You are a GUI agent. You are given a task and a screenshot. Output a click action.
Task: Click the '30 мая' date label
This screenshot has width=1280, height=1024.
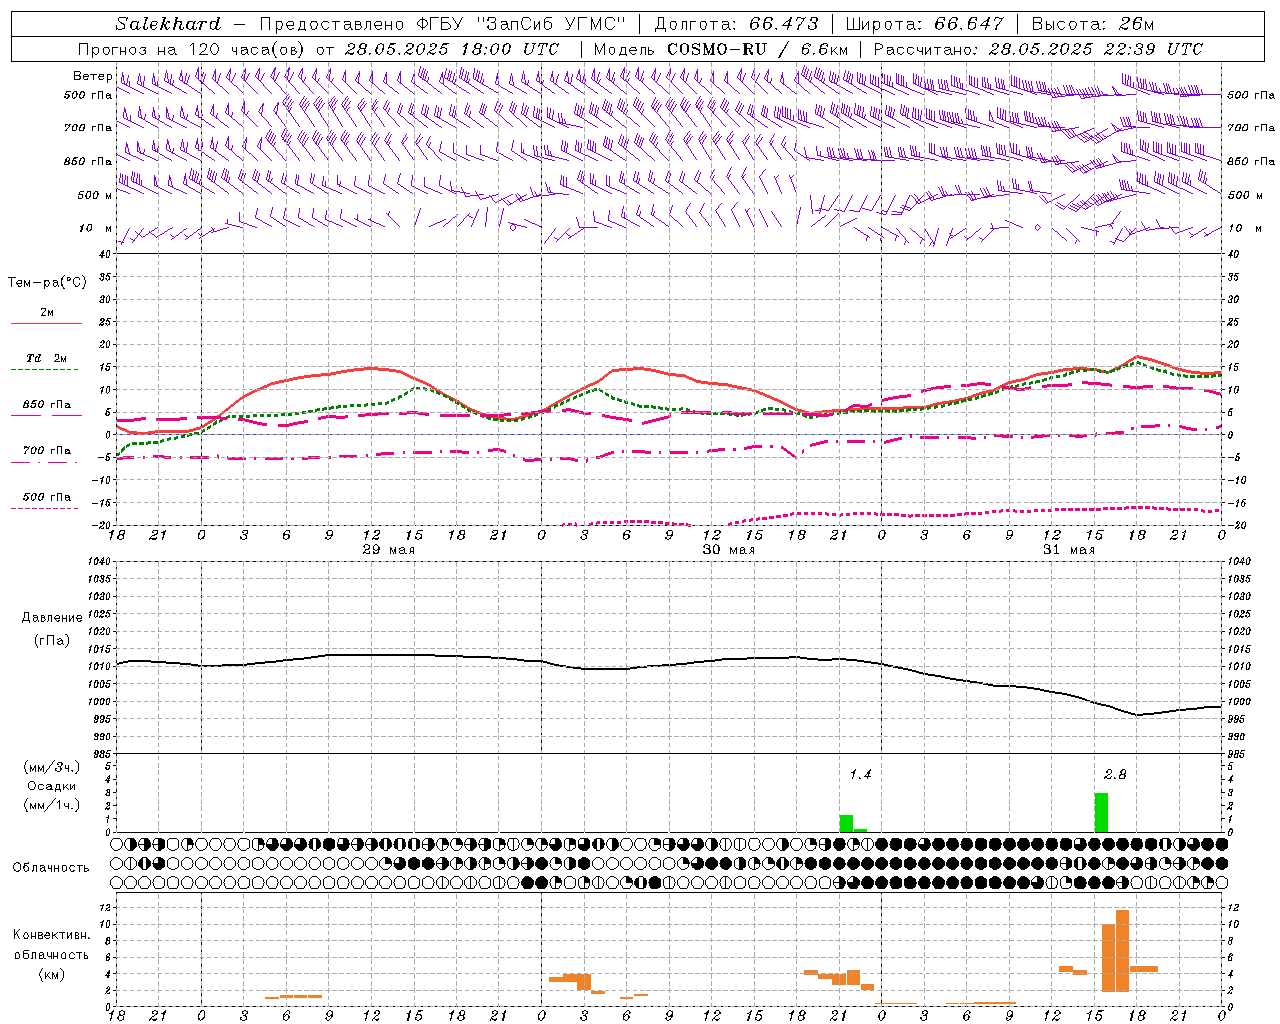click(x=728, y=550)
